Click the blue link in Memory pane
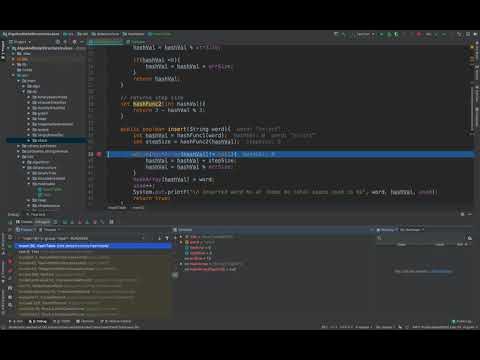 (x=442, y=271)
